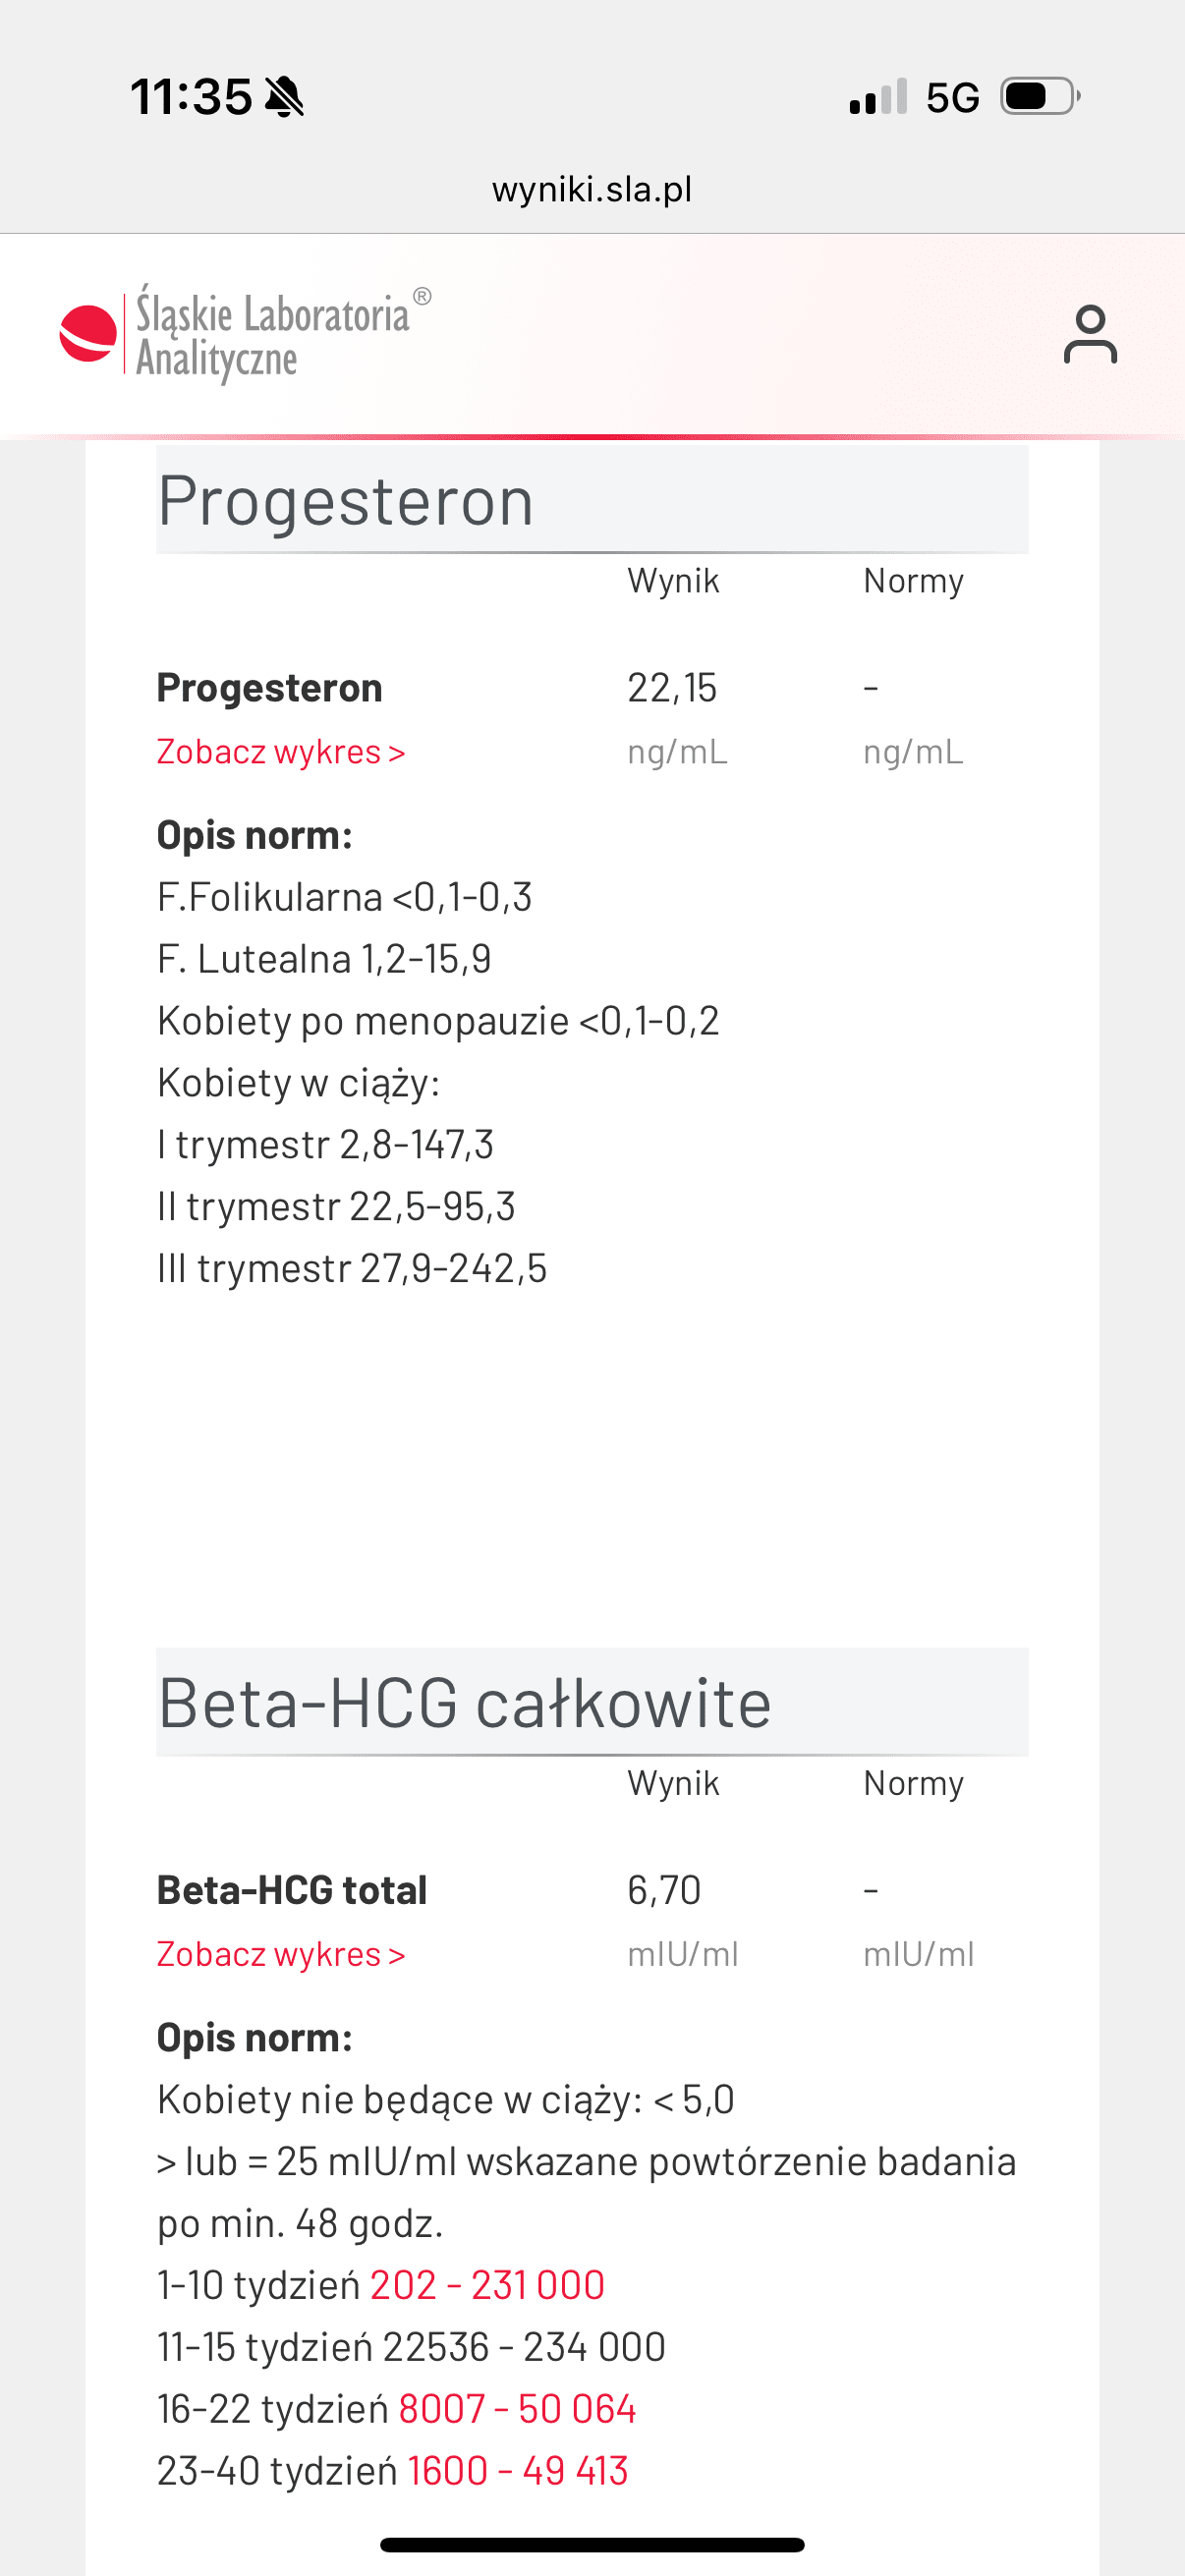
Task: Open Zobacz wykres link under Progesteron
Action: tap(281, 752)
